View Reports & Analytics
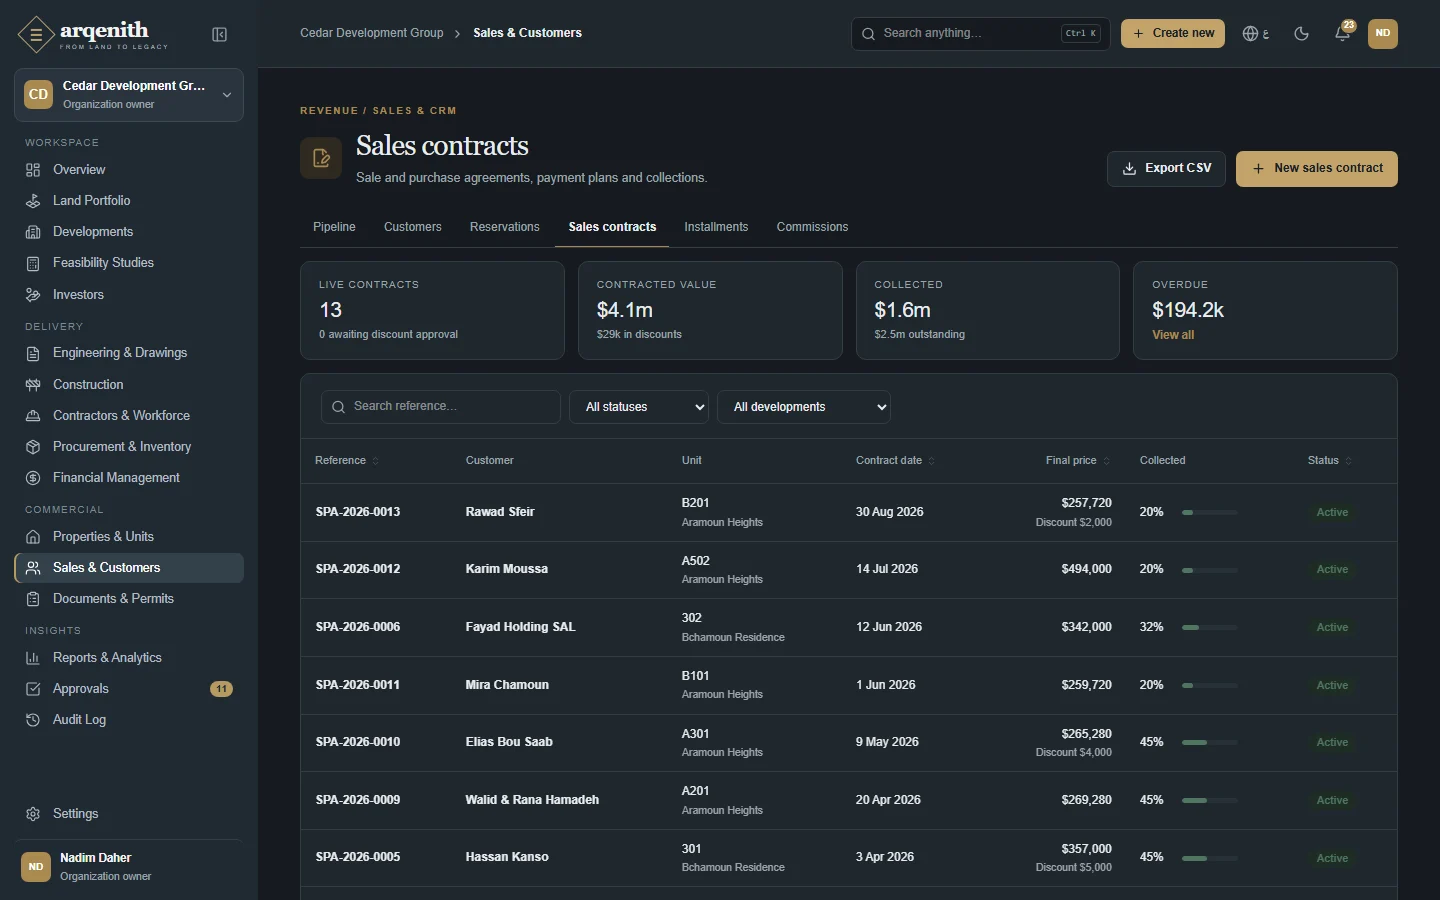 [x=129, y=658]
